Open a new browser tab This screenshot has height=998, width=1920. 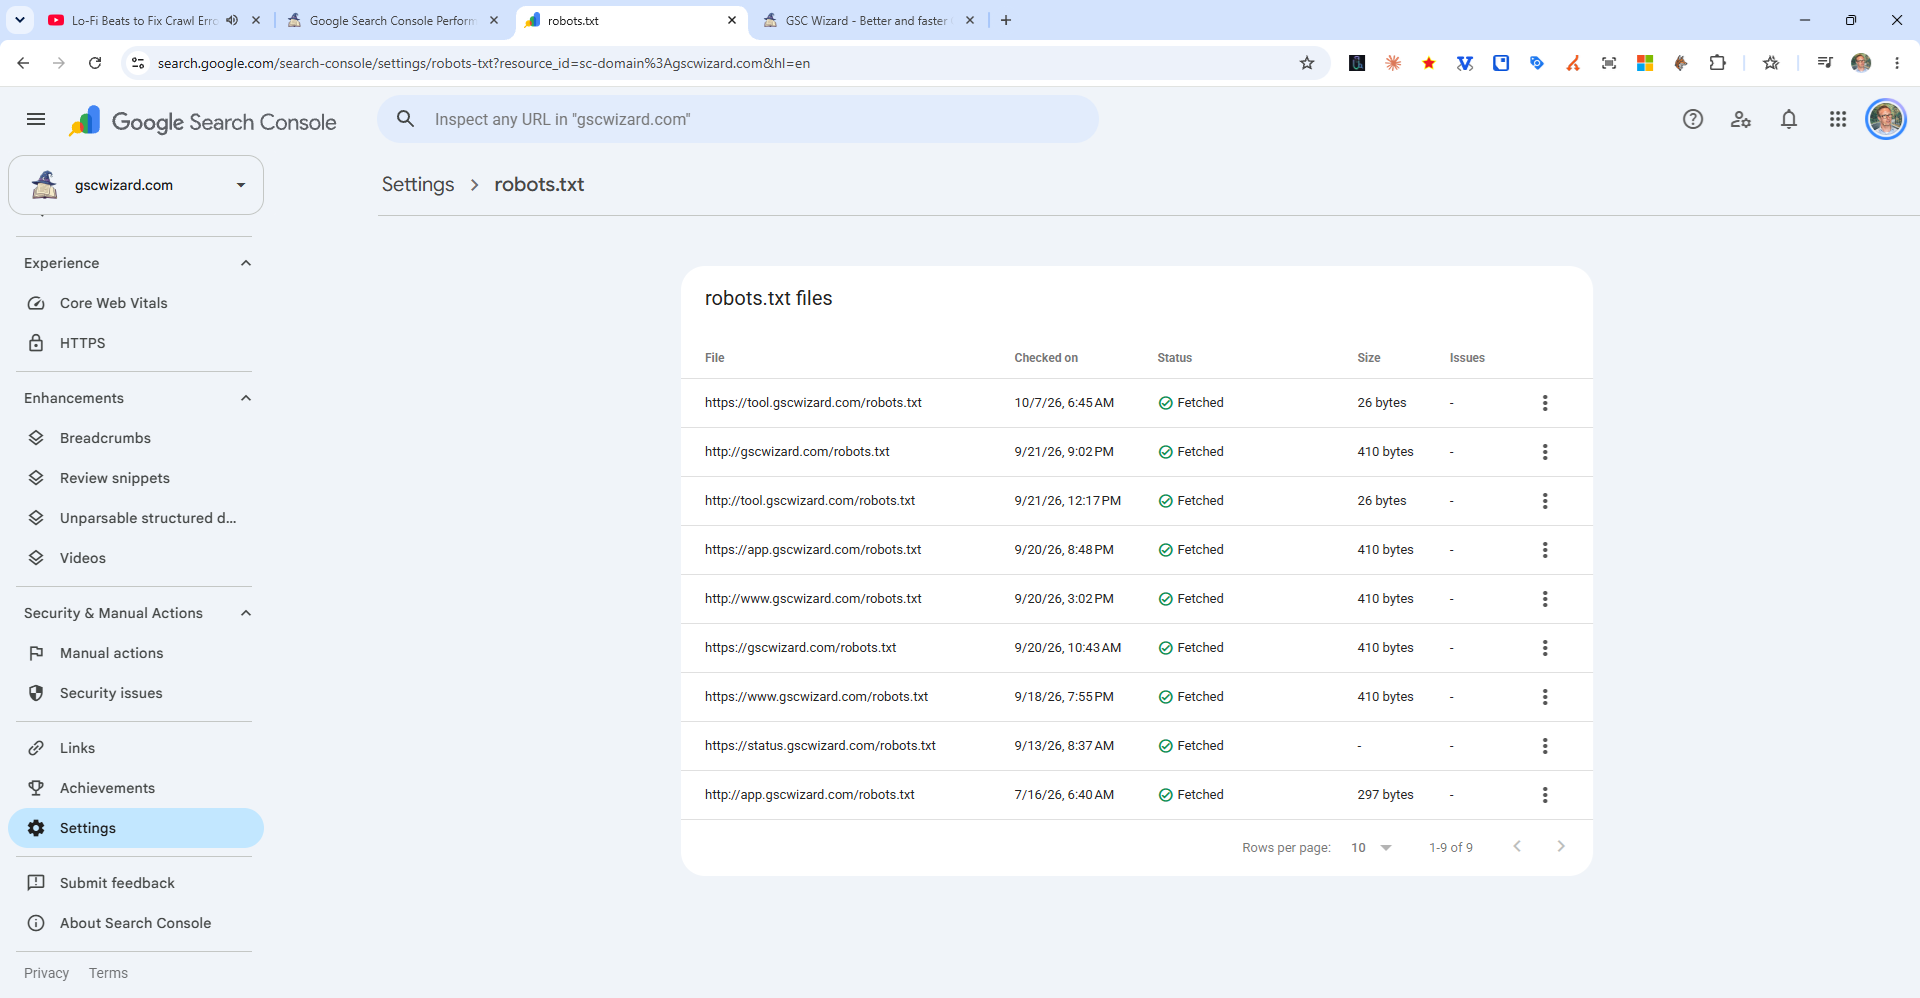click(1006, 20)
